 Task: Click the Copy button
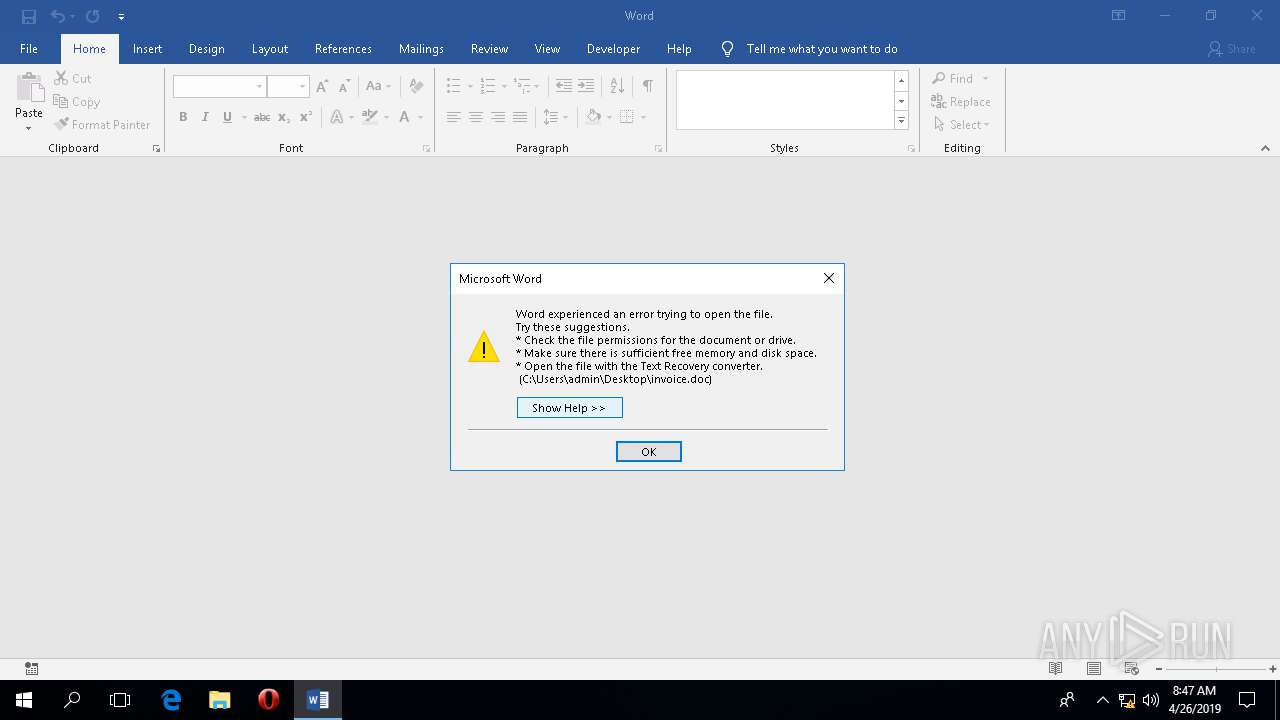point(77,101)
